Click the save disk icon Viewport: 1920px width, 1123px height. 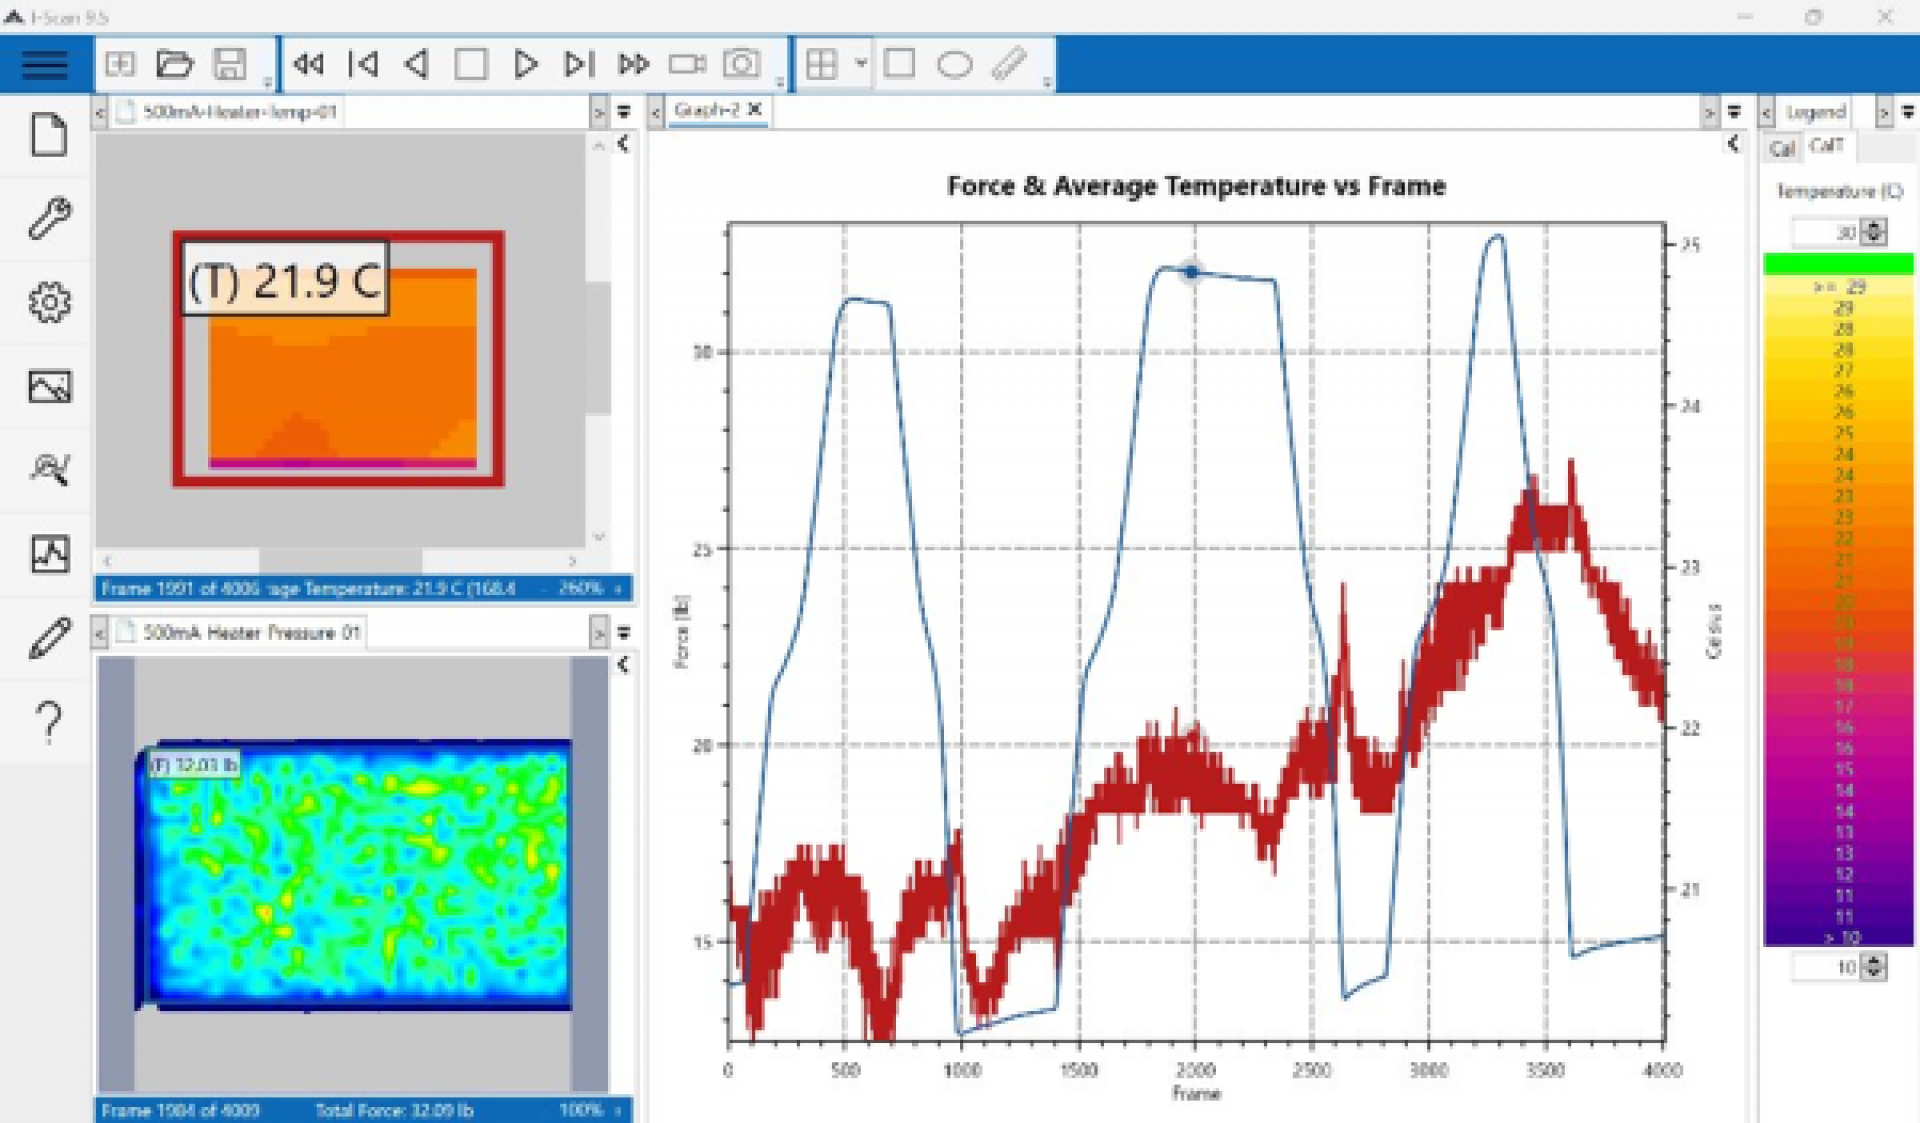(230, 65)
